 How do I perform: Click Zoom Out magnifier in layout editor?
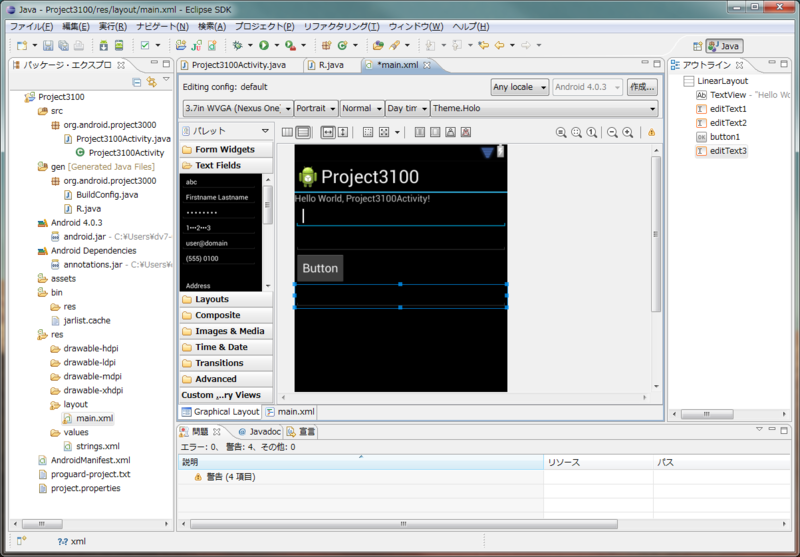point(612,133)
